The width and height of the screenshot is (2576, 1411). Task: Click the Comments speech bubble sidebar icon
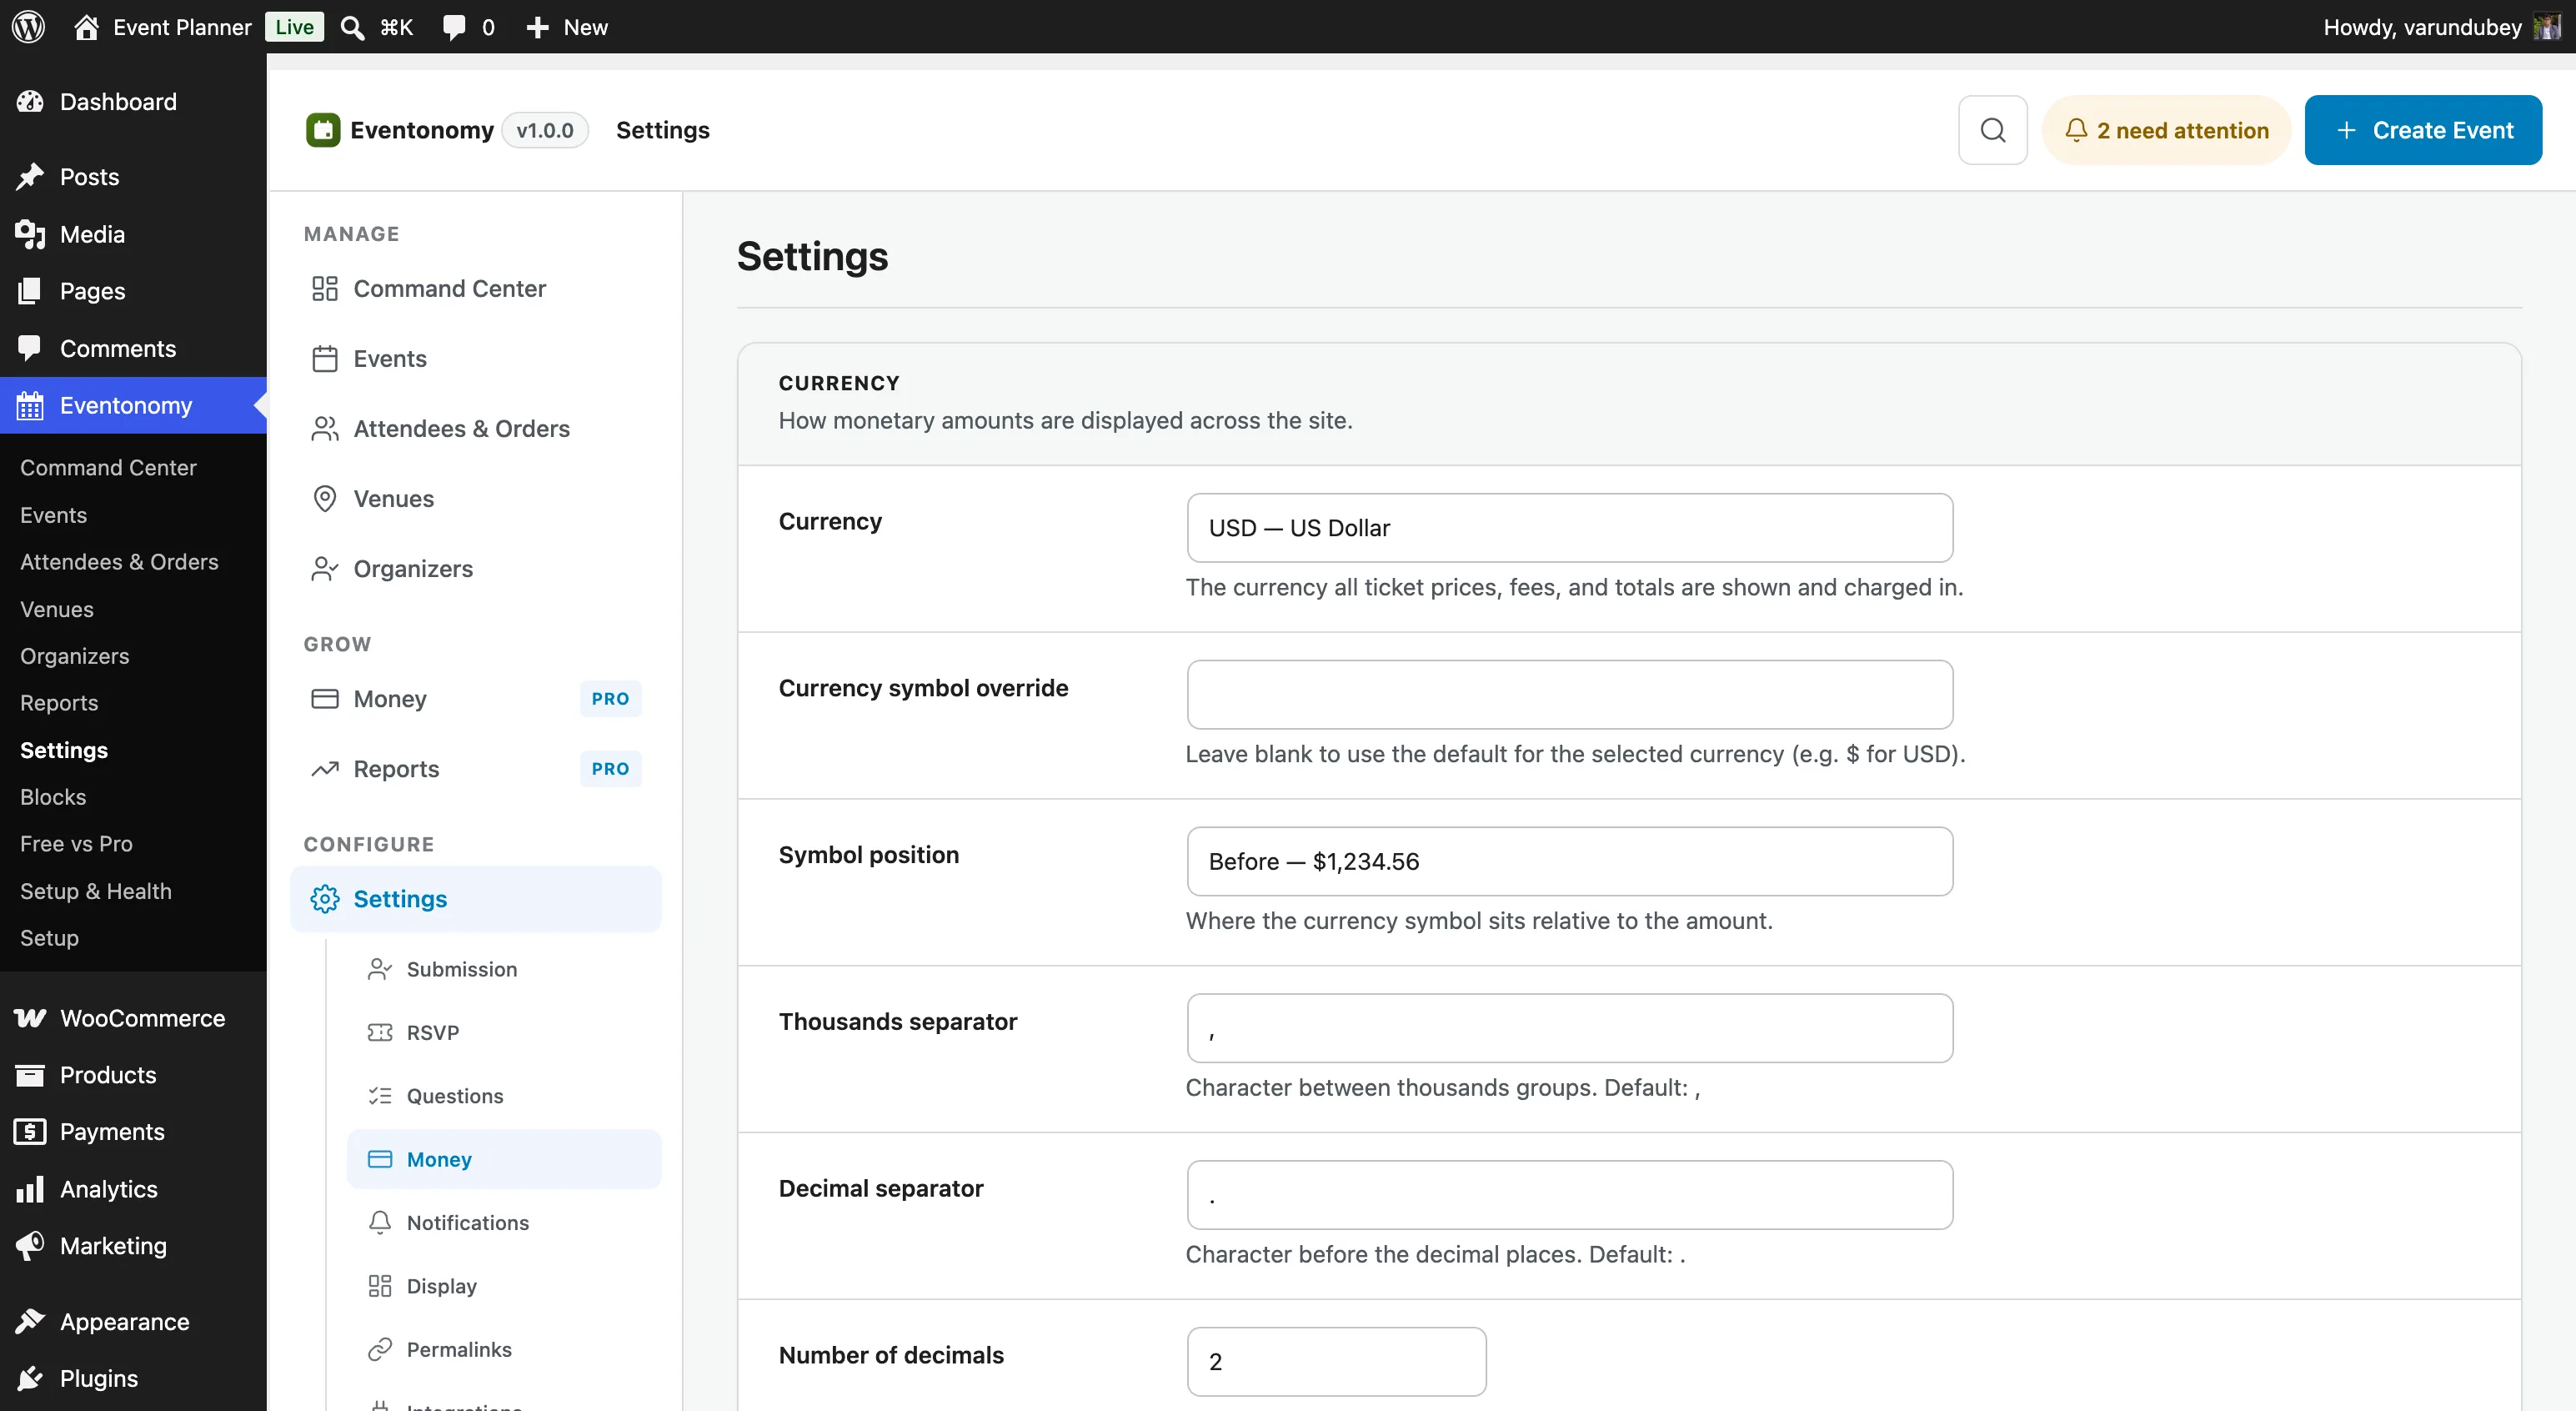[30, 348]
